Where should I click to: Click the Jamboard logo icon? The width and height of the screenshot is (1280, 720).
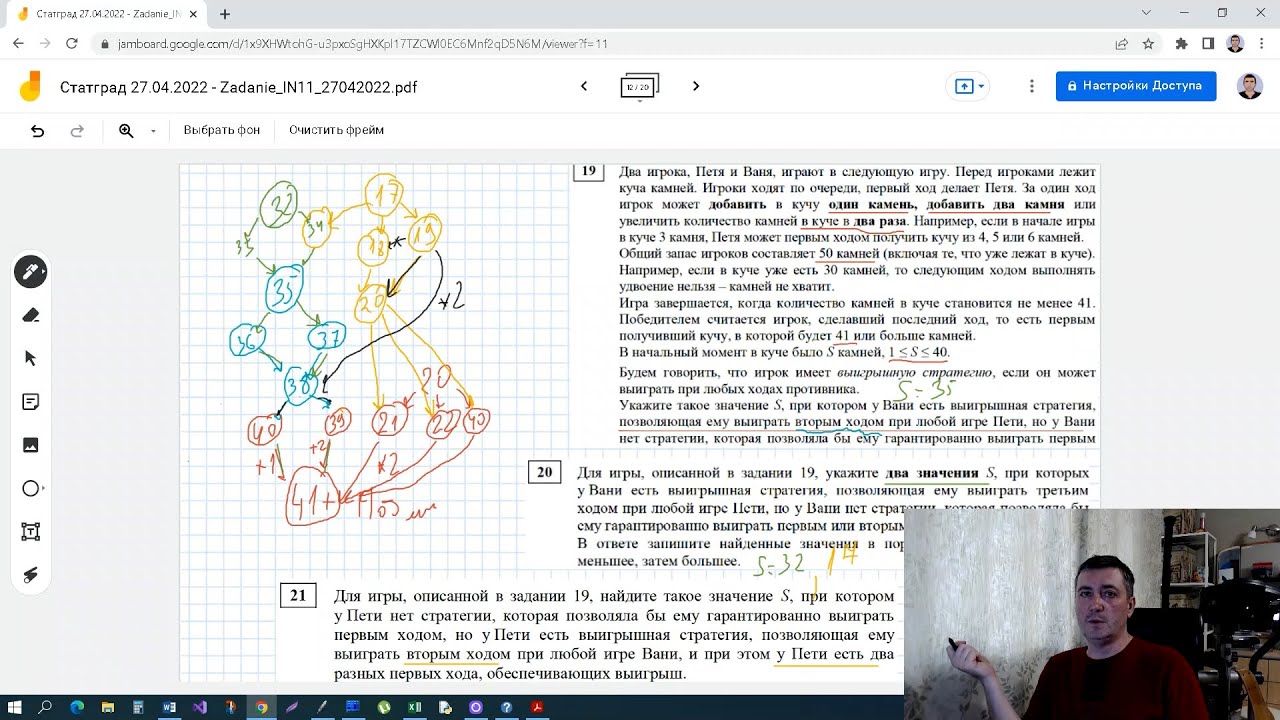pyautogui.click(x=30, y=86)
